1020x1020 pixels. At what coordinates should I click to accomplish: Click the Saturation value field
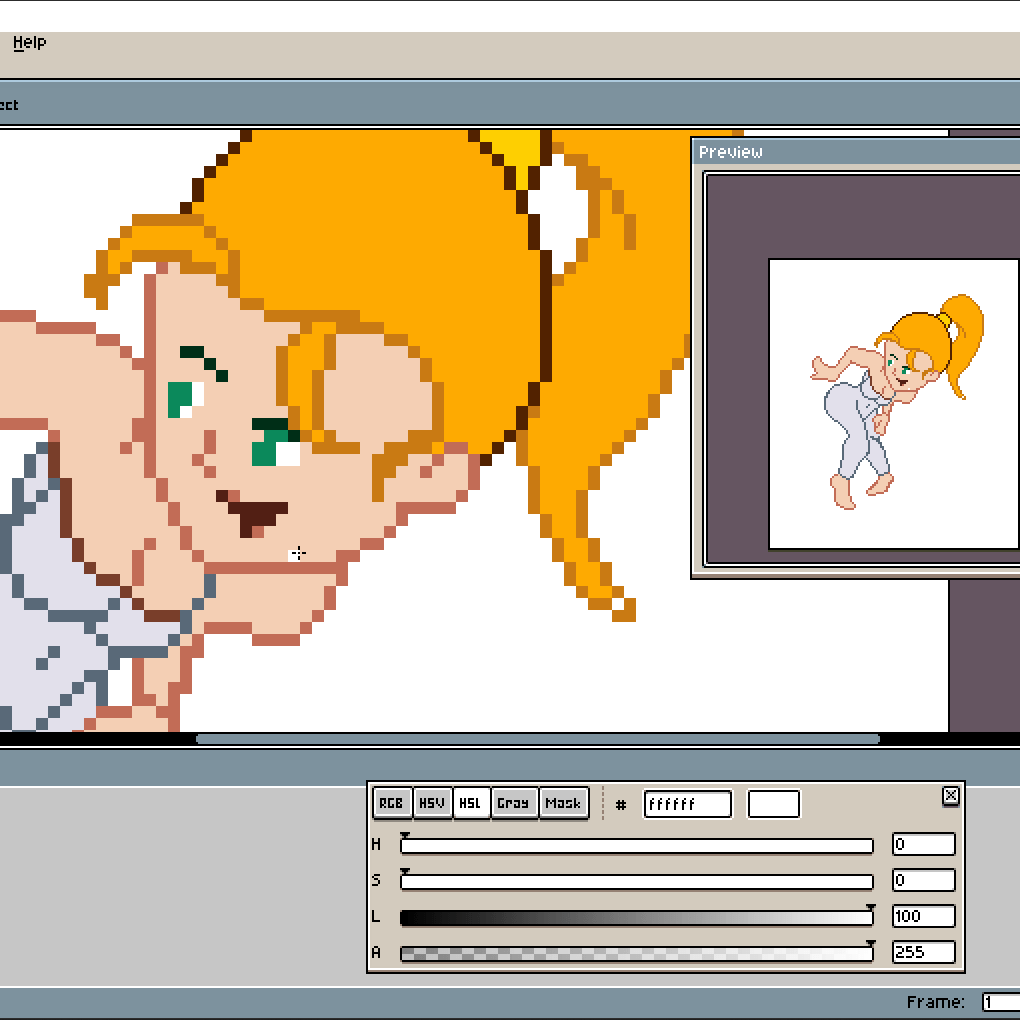[x=923, y=881]
